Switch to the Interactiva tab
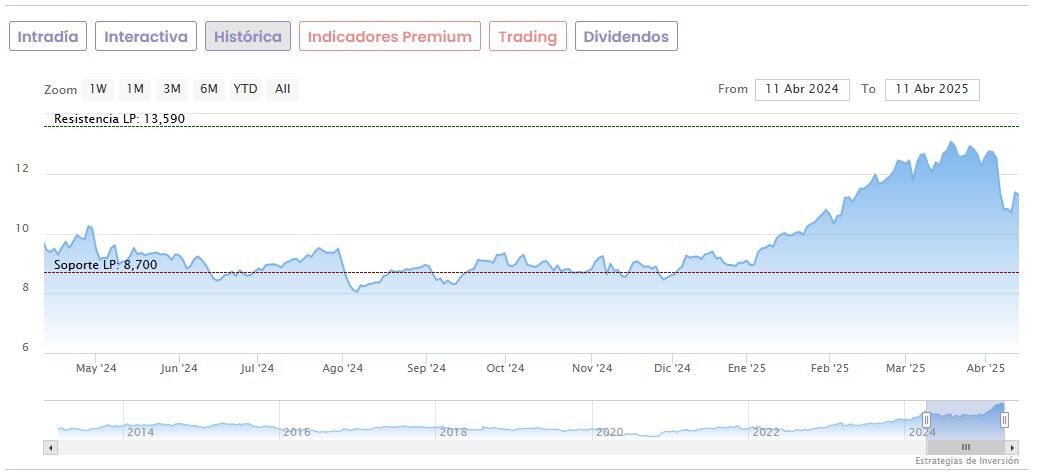Image resolution: width=1038 pixels, height=476 pixels. coord(146,37)
